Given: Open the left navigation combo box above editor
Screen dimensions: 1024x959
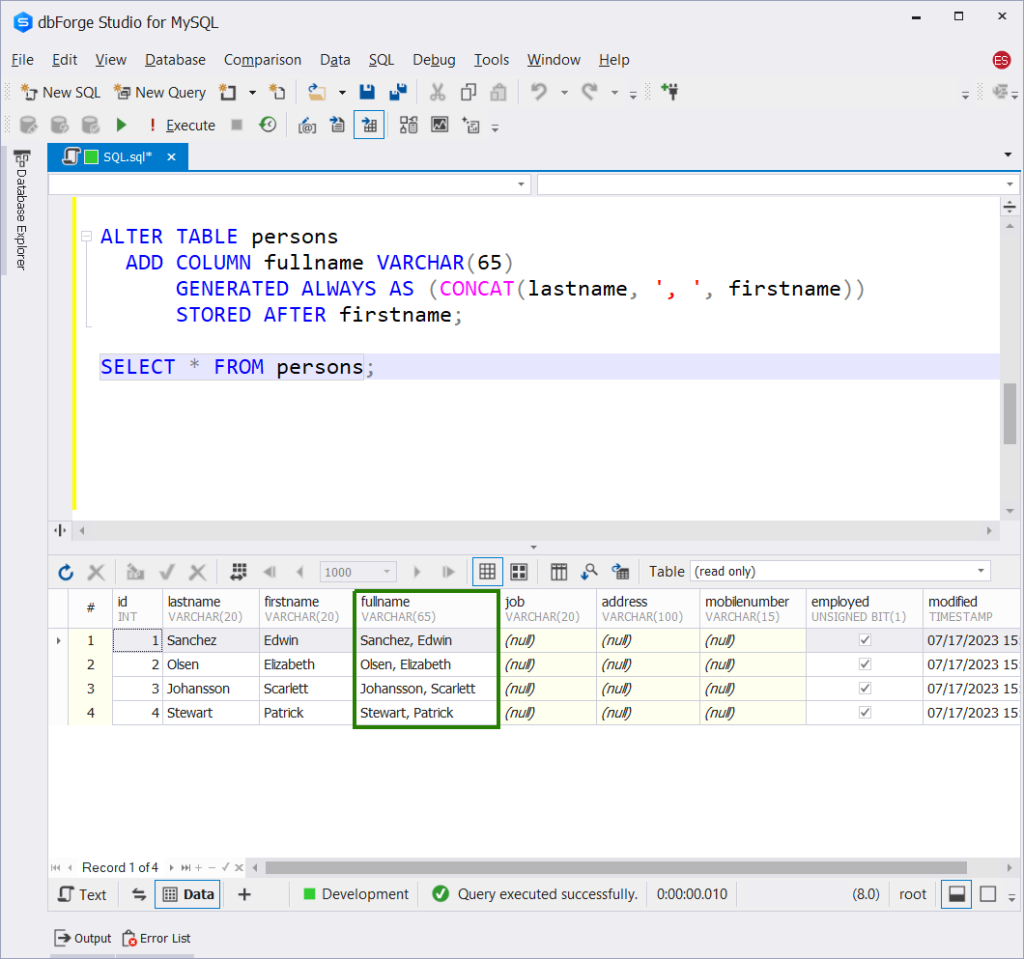Looking at the screenshot, I should (x=289, y=184).
